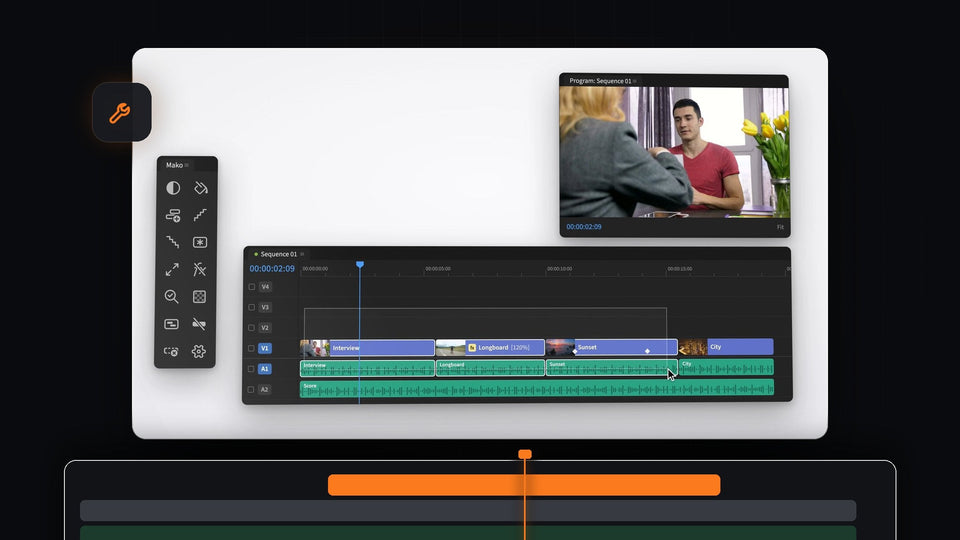Click the checkerboard transparency icon in Mako
The image size is (960, 540).
tap(200, 297)
